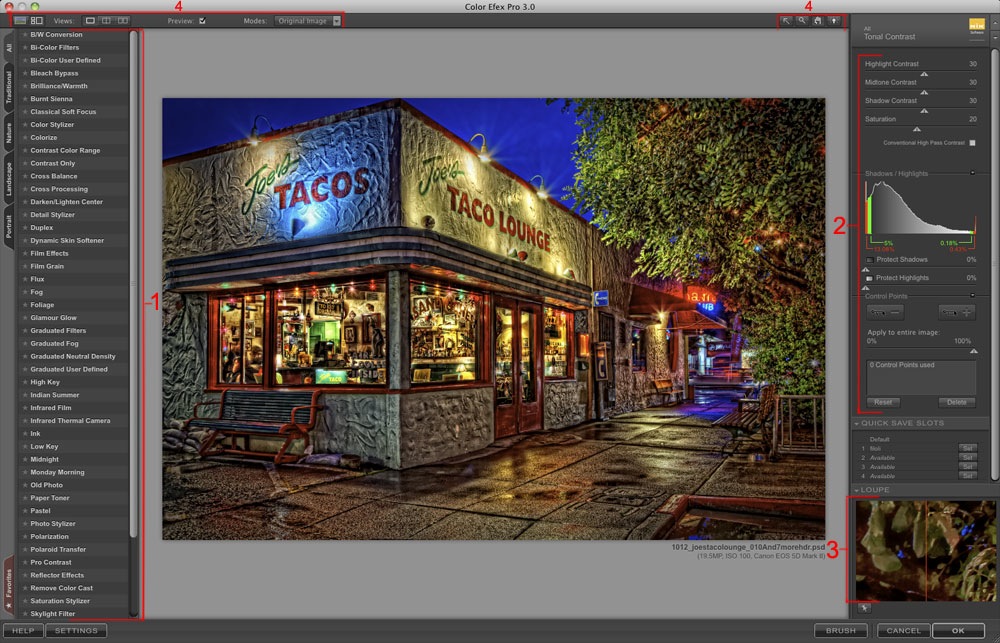The height and width of the screenshot is (643, 1000).
Task: Pin the loupe position
Action: point(864,609)
